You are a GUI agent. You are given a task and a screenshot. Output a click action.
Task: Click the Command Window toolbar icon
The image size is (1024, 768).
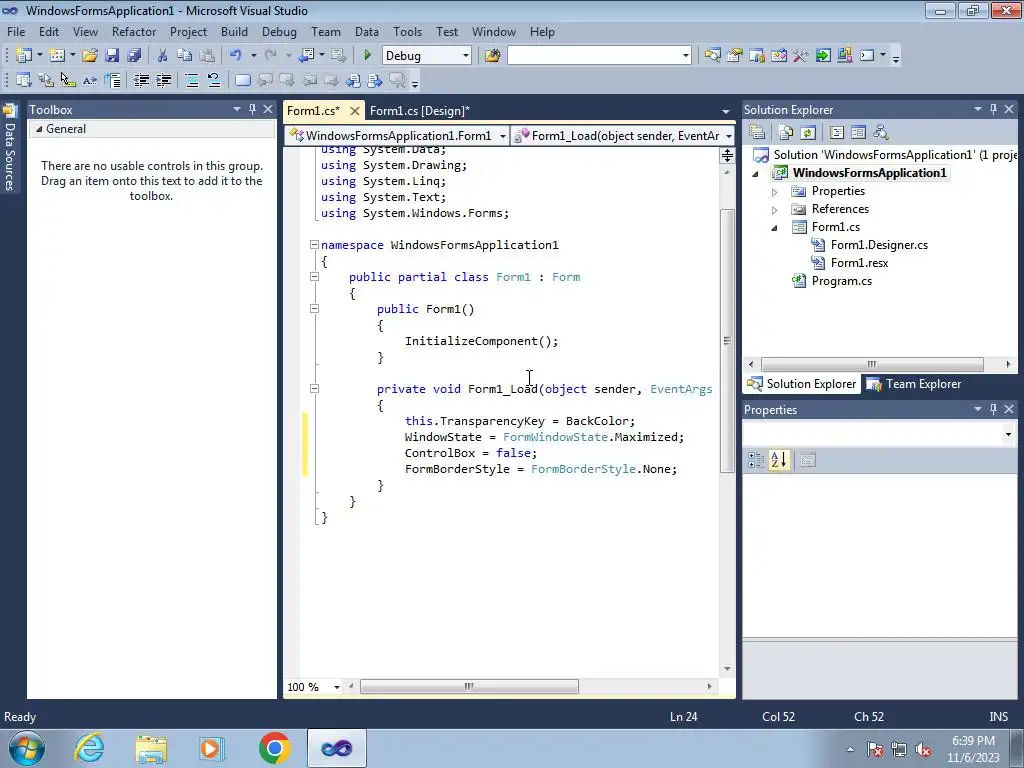click(867, 56)
